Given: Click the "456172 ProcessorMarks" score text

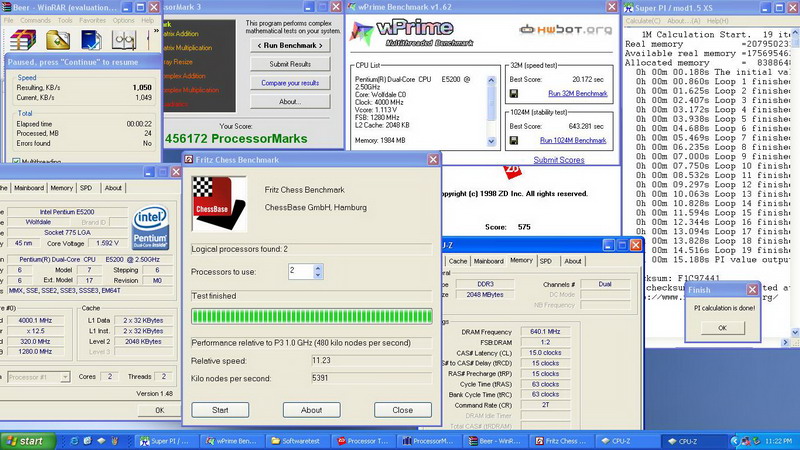Looking at the screenshot, I should pyautogui.click(x=236, y=139).
